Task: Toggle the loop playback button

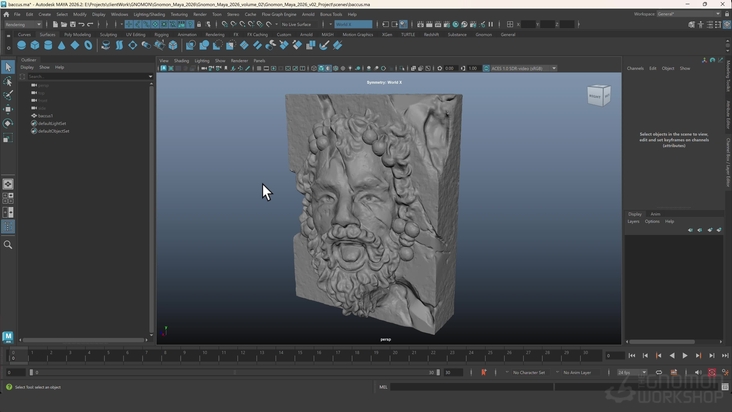Action: [x=659, y=372]
